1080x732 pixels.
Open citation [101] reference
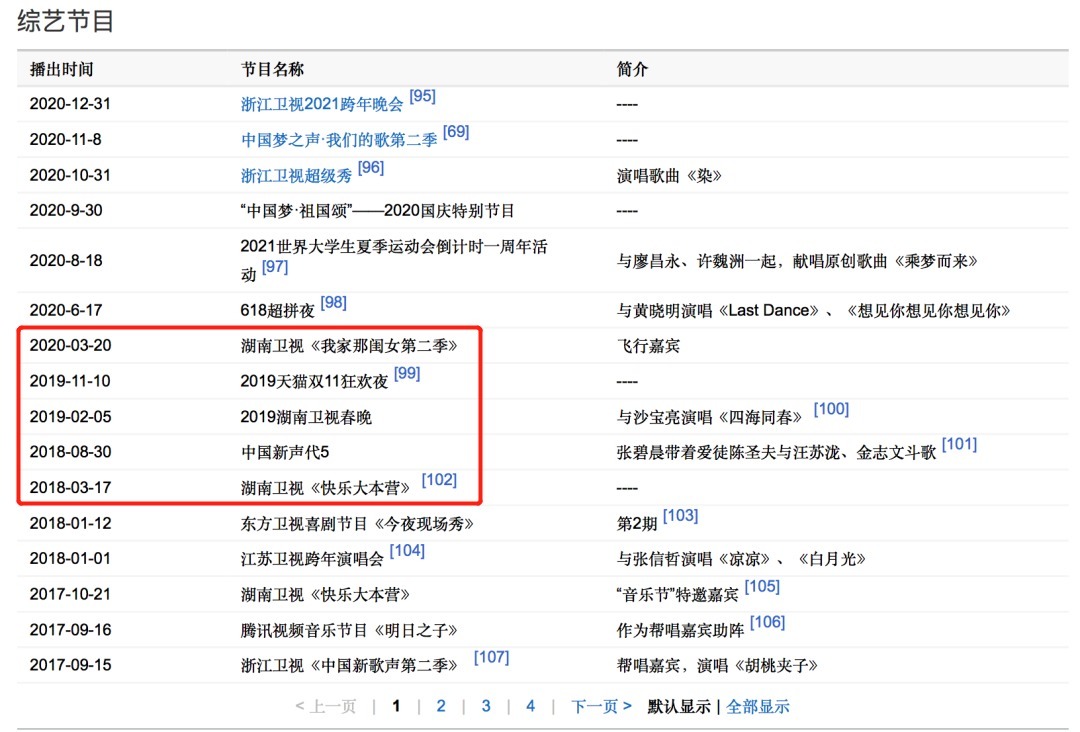click(959, 444)
